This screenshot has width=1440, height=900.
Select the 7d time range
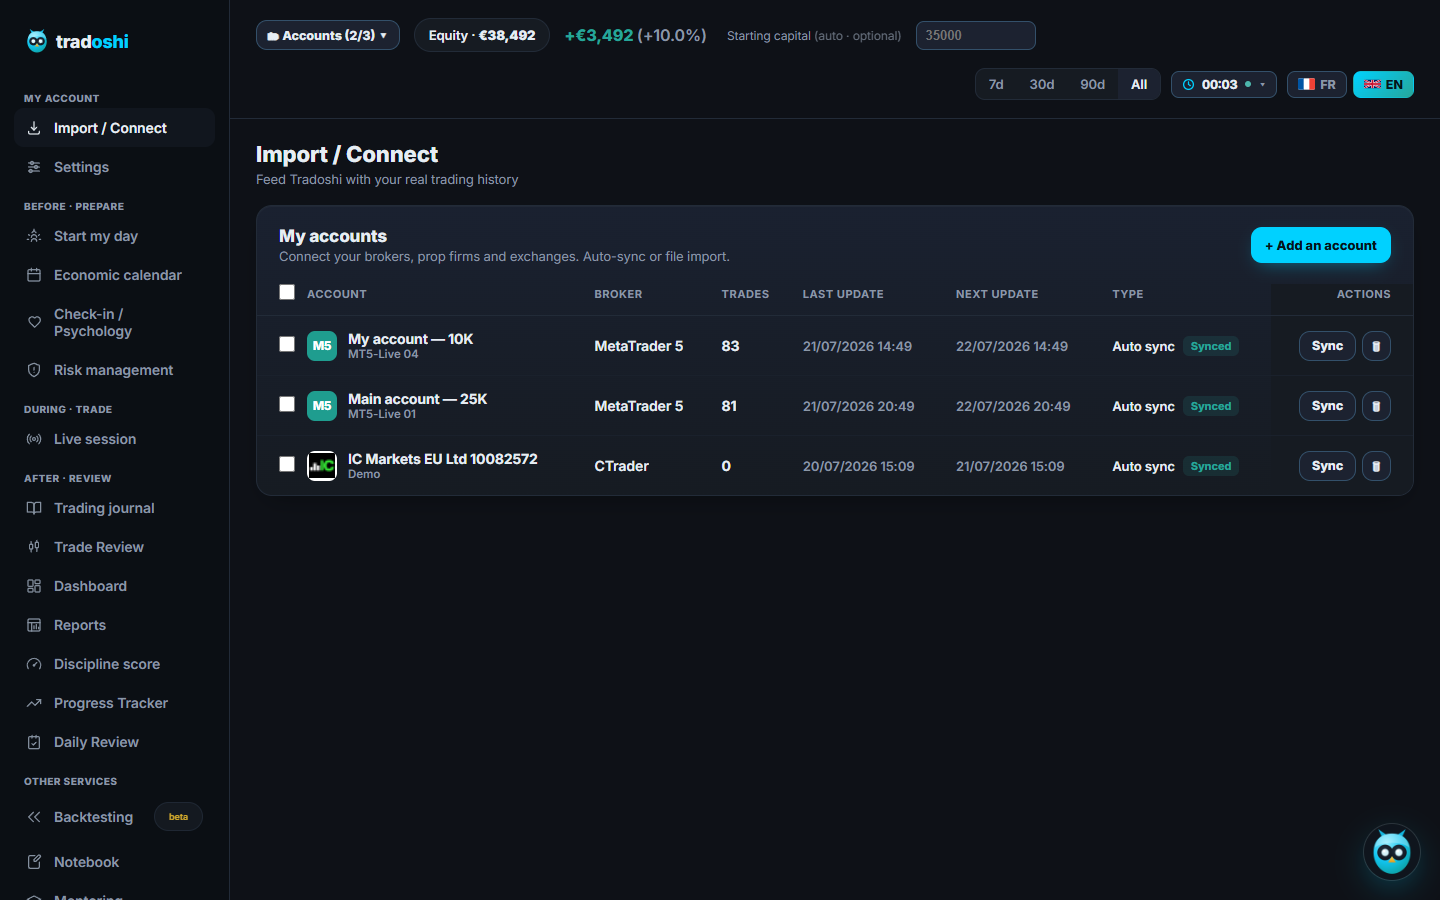[x=996, y=84]
